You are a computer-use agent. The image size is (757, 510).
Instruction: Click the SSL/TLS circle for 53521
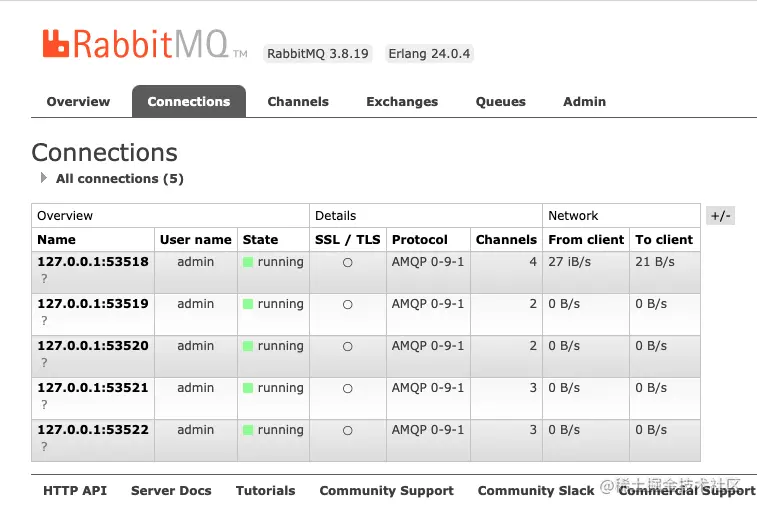click(x=348, y=389)
